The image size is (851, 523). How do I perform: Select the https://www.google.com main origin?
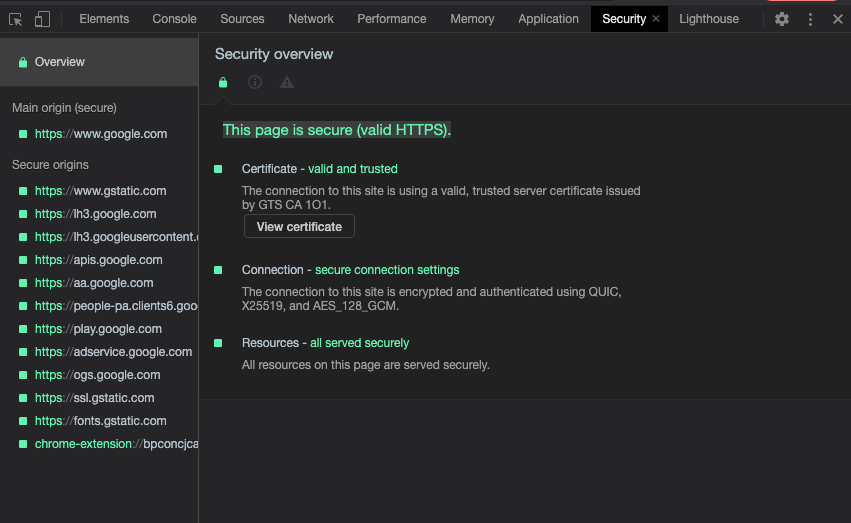click(100, 134)
